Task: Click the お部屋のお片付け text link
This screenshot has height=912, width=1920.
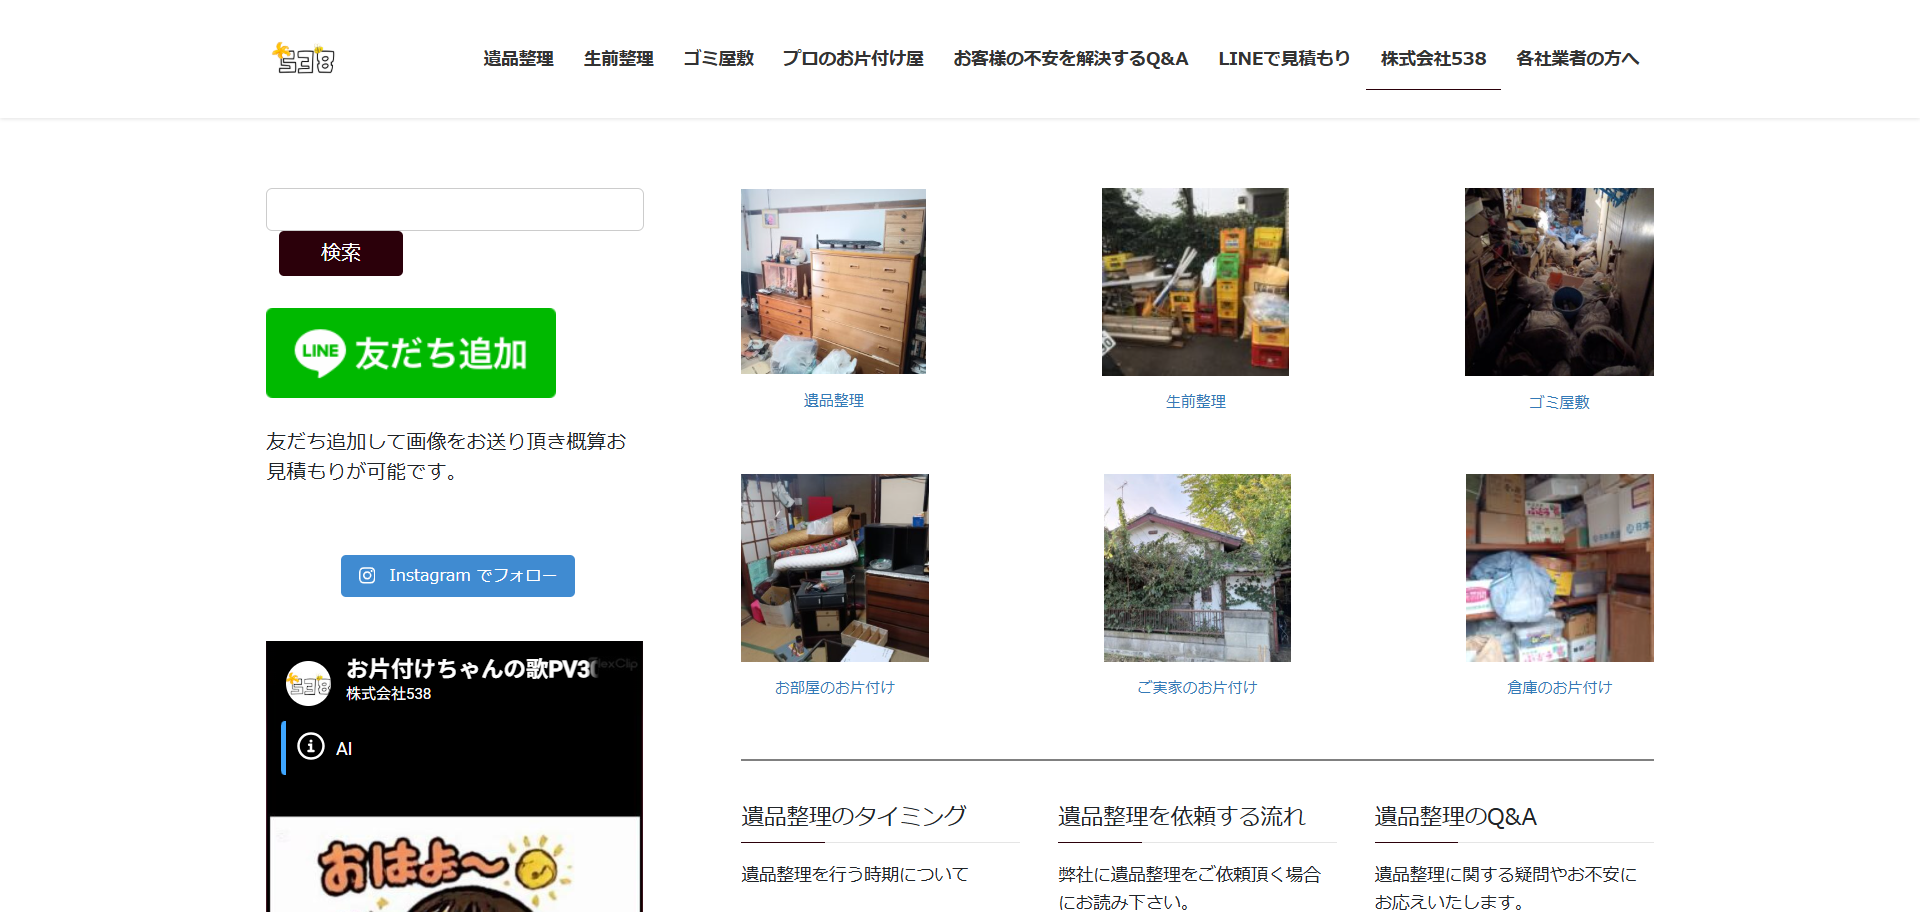Action: pyautogui.click(x=835, y=688)
